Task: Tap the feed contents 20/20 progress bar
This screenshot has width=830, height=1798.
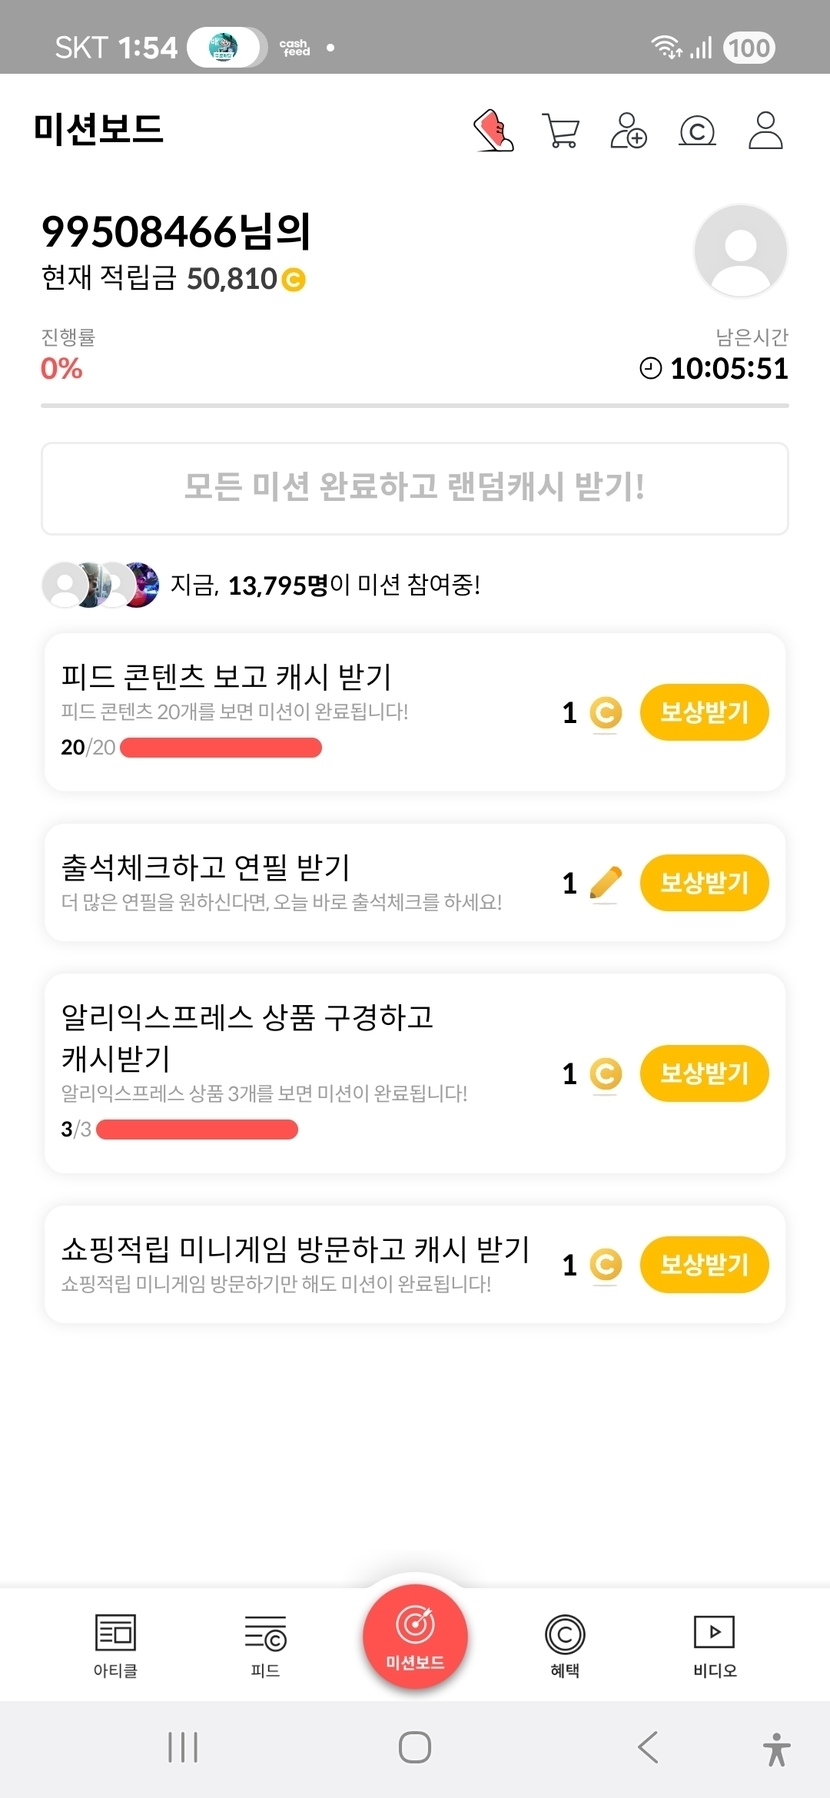Action: tap(221, 747)
